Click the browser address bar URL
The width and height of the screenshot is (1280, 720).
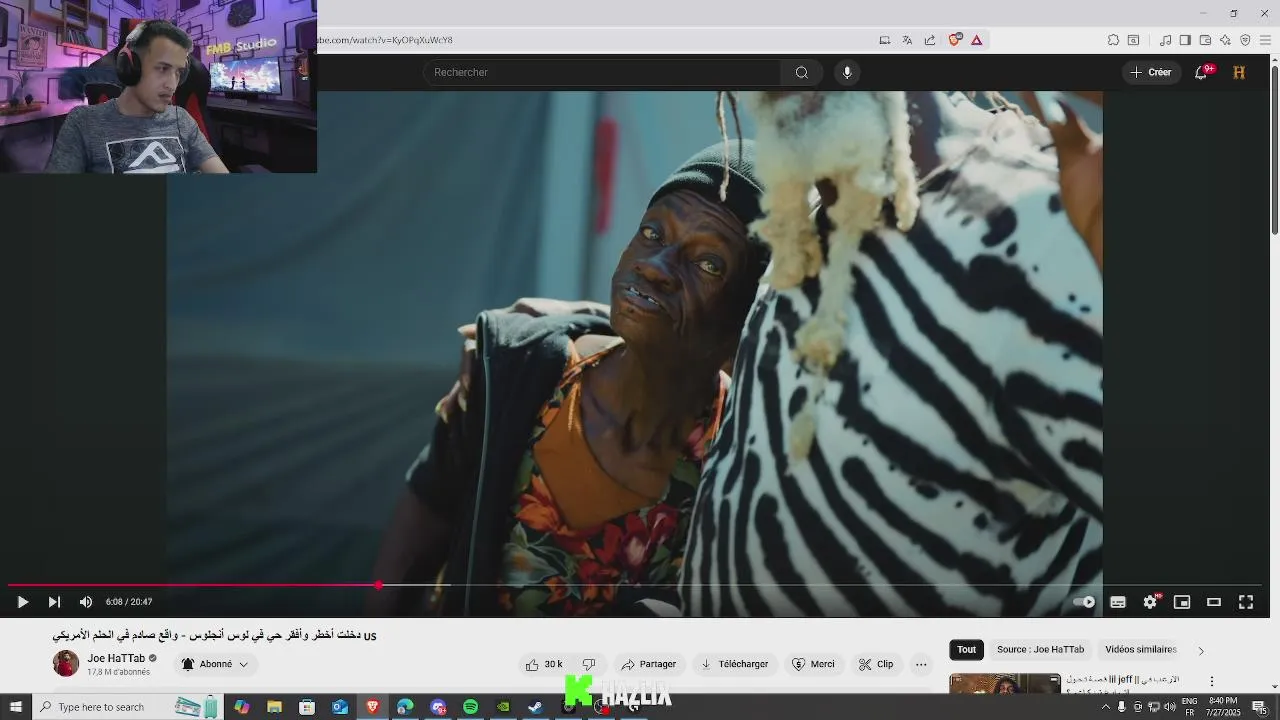point(385,40)
